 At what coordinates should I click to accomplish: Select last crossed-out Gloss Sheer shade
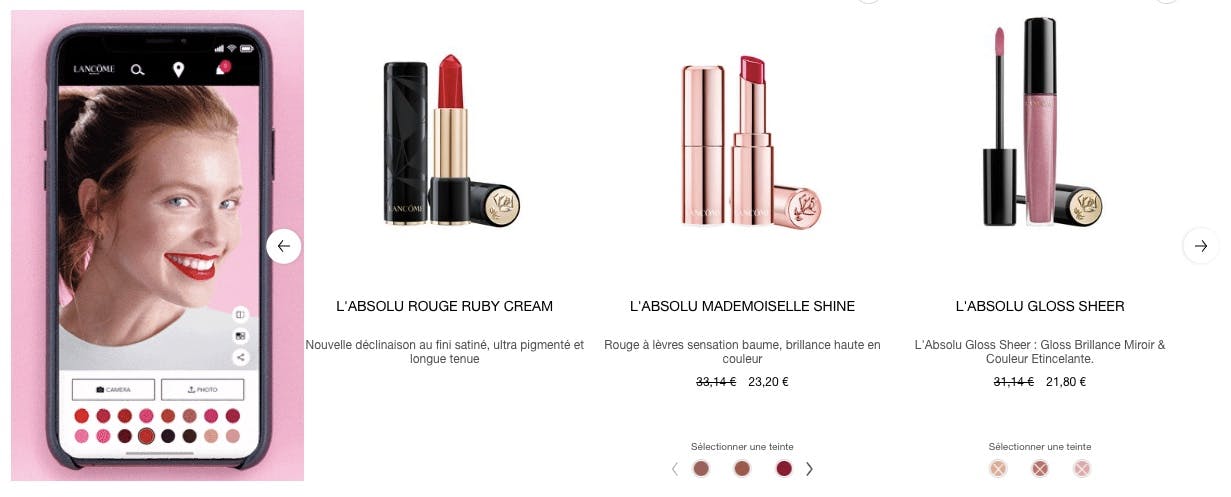(x=1082, y=469)
